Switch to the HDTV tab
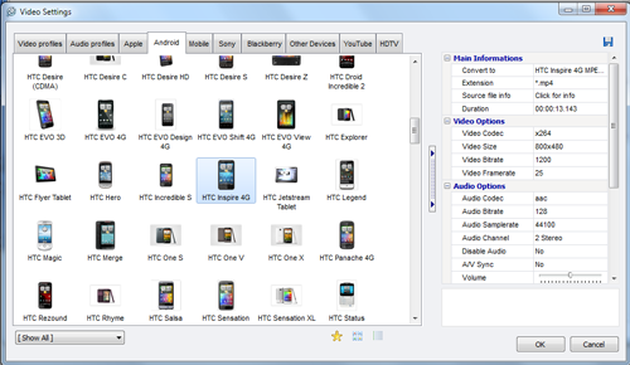This screenshot has height=365, width=630. 389,43
